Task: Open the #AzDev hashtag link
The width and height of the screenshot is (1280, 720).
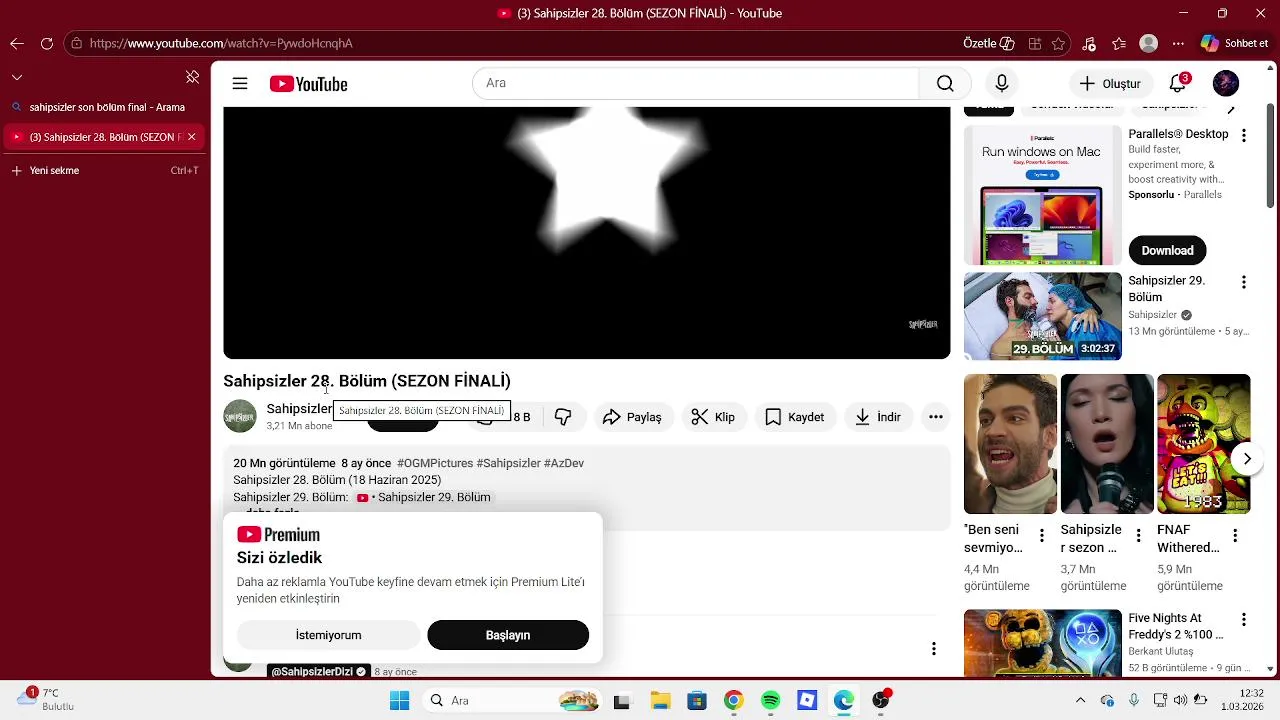Action: (564, 463)
